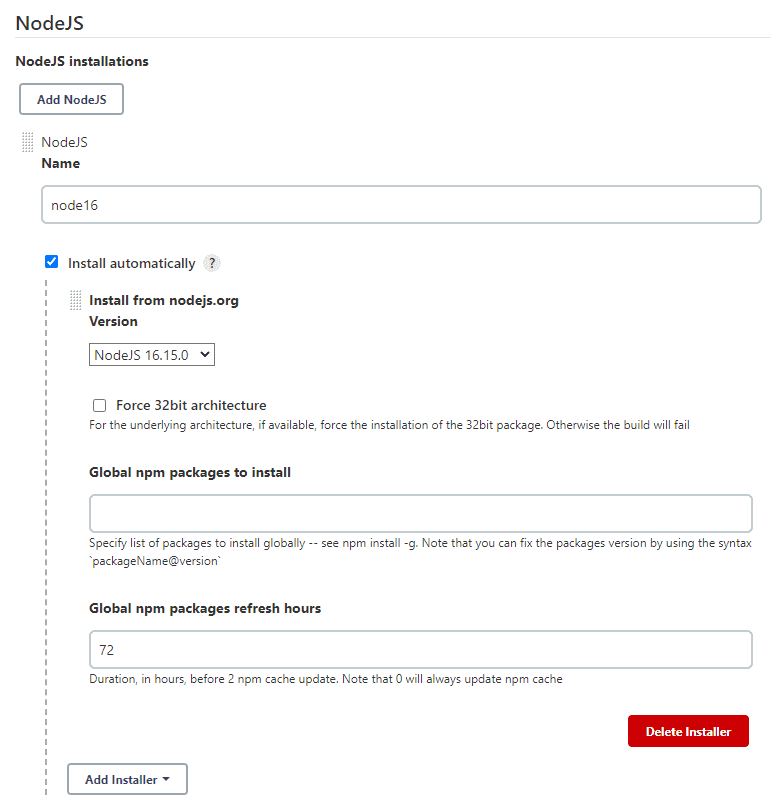782x809 pixels.
Task: Grab the NodeJS installation drag handle
Action: [27, 142]
